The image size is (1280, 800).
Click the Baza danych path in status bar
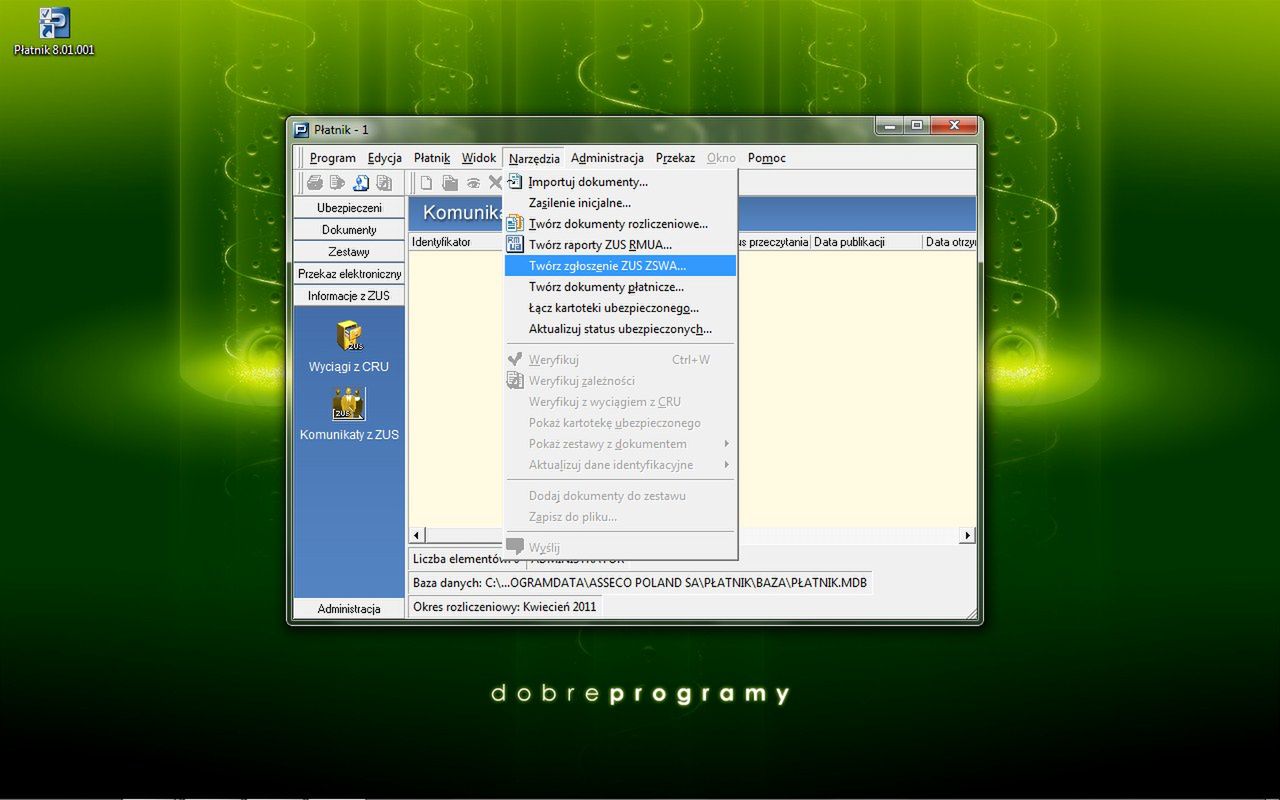[640, 583]
